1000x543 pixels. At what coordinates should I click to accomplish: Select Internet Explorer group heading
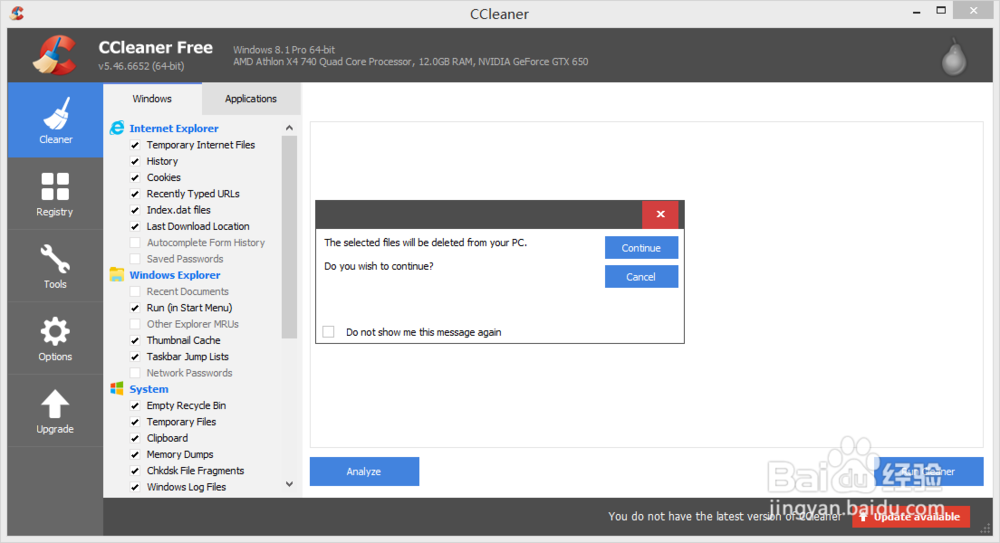(173, 128)
